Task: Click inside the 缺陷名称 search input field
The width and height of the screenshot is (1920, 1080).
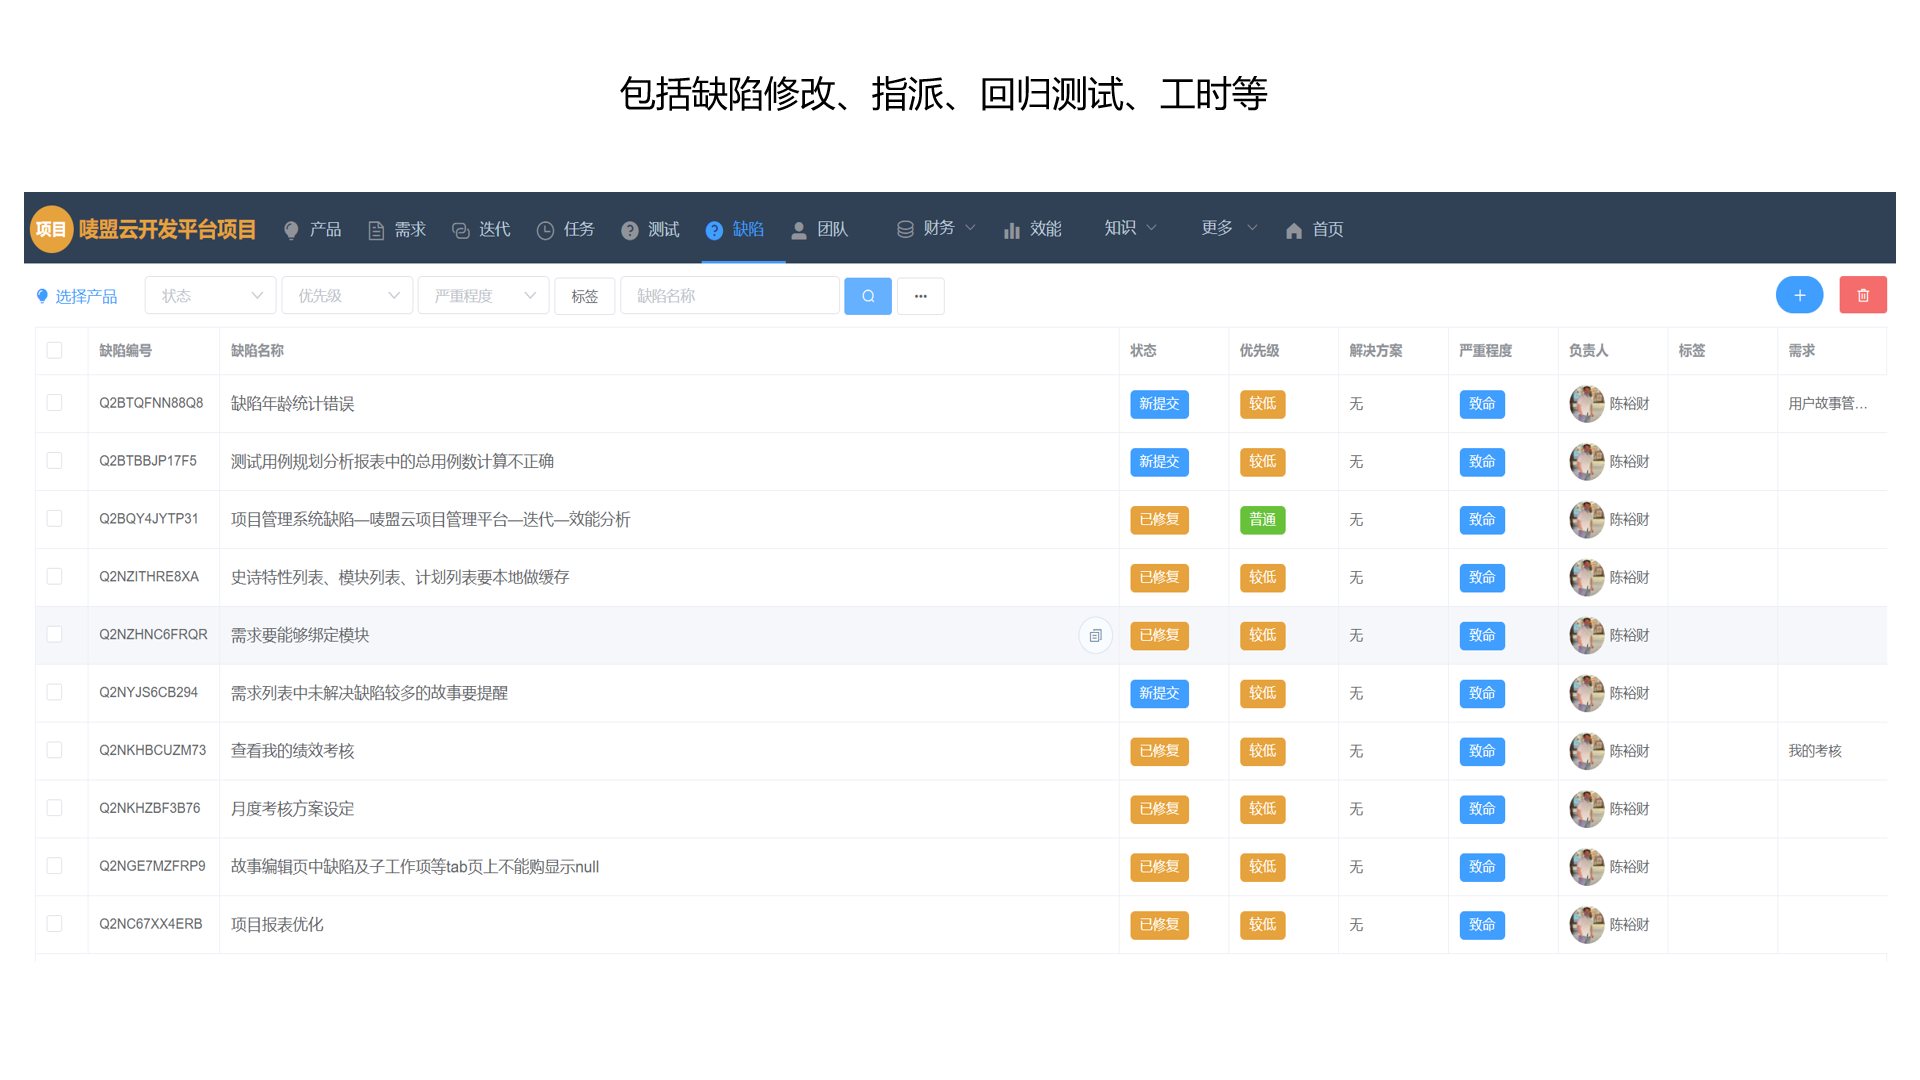Action: pyautogui.click(x=729, y=295)
